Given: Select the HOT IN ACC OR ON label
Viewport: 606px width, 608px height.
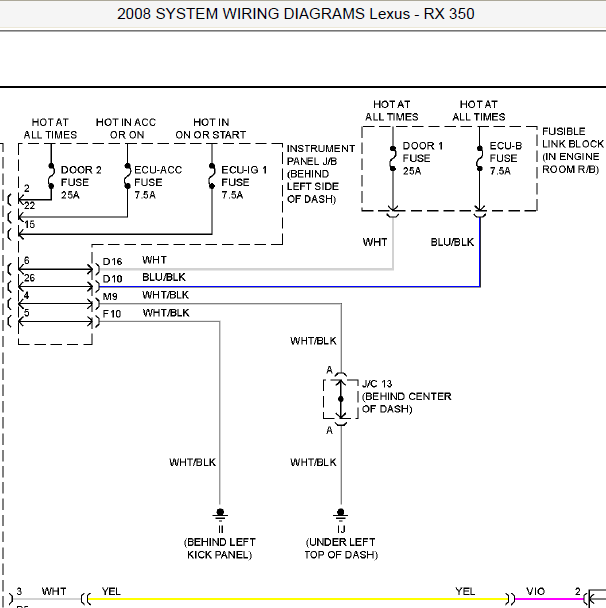Looking at the screenshot, I should pos(126,128).
